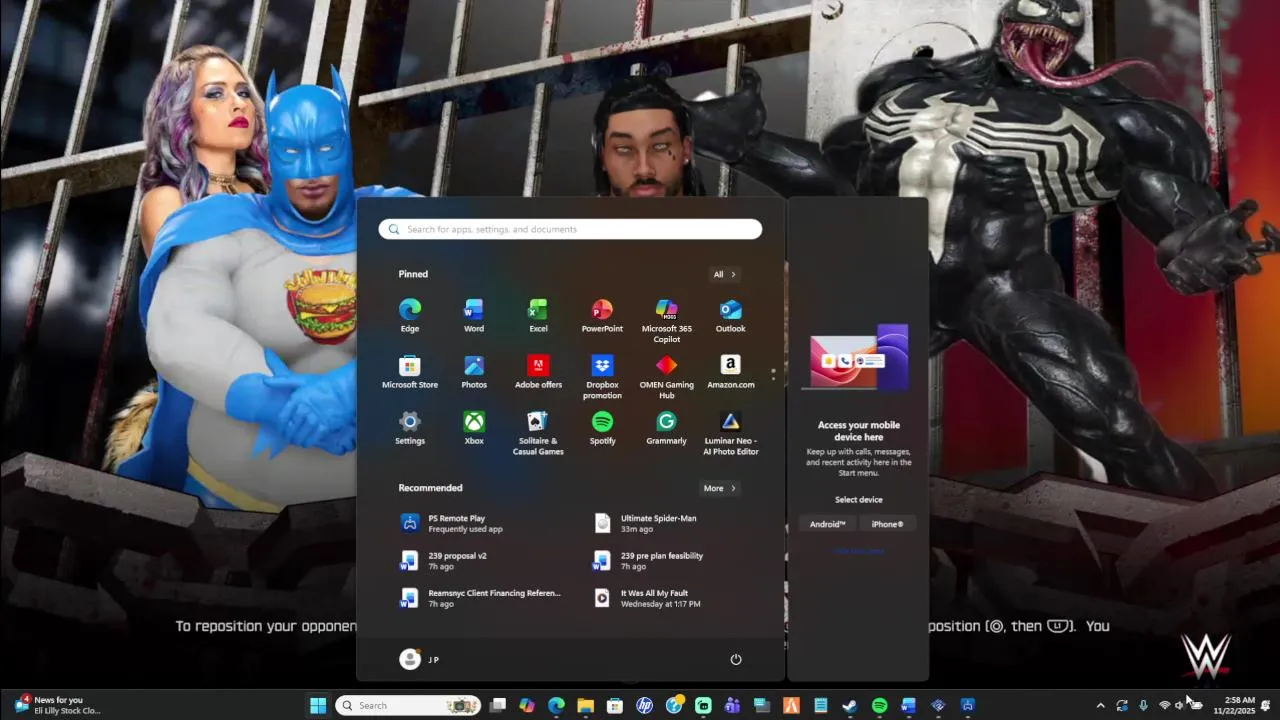Click the microphone icon in system tray

tap(1143, 706)
